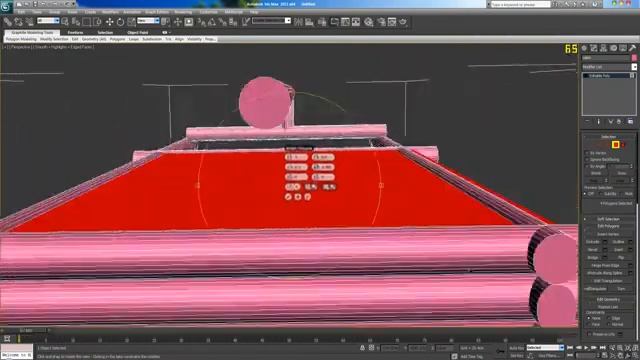640x360 pixels.
Task: Switch to the Motion command panel
Action: click(613, 48)
